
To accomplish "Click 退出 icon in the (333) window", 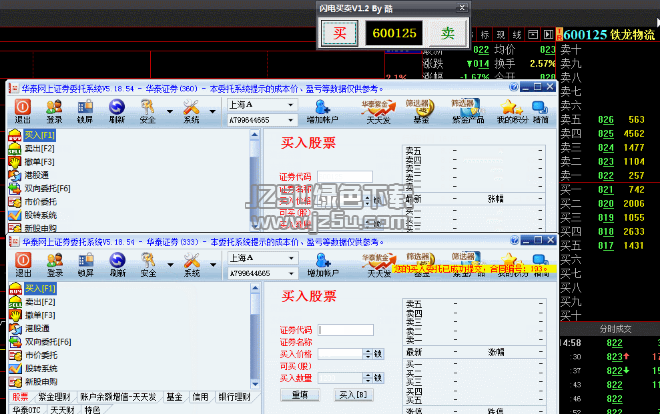I will [23, 264].
